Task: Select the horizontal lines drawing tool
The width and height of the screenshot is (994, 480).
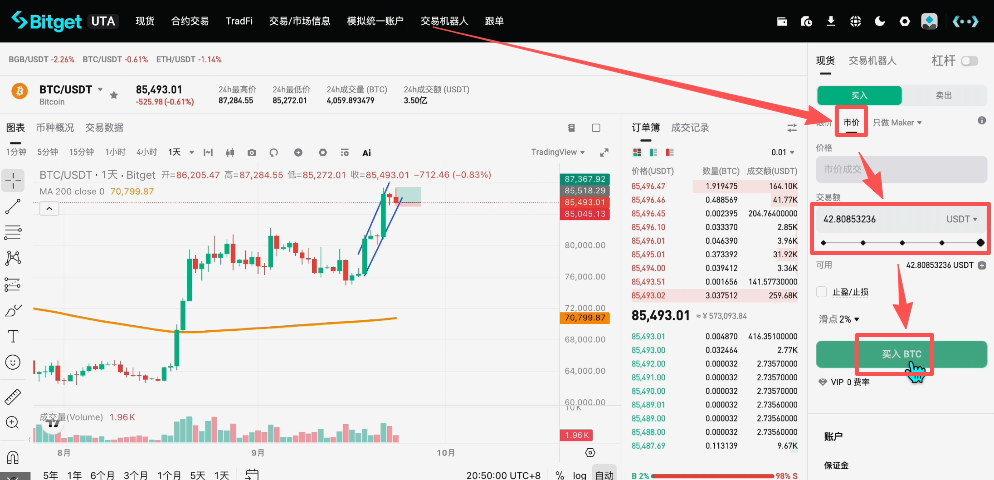Action: click(13, 232)
